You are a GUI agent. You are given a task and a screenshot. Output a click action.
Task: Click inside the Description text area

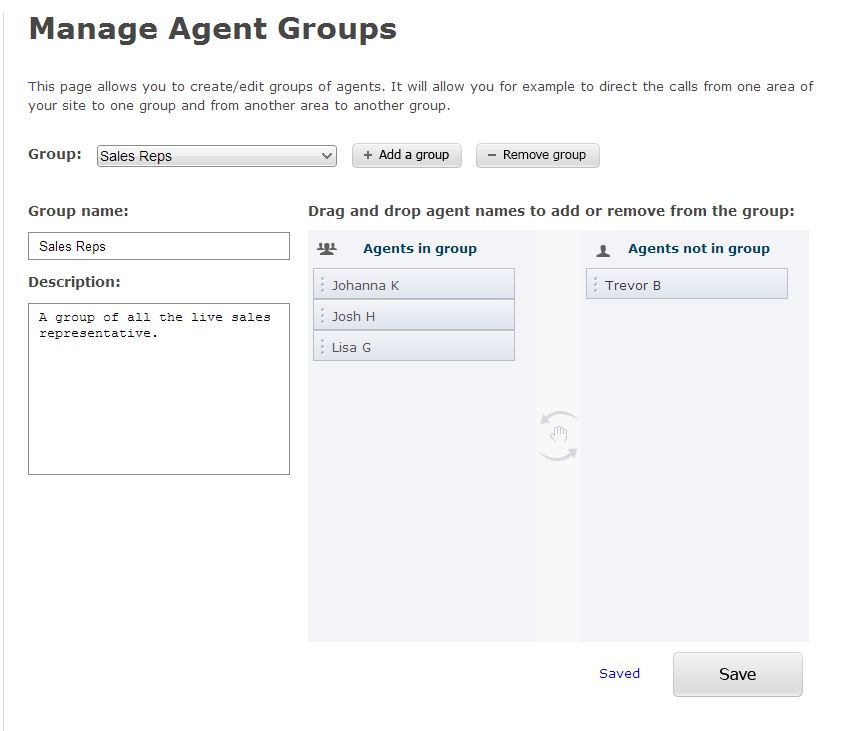(x=159, y=389)
